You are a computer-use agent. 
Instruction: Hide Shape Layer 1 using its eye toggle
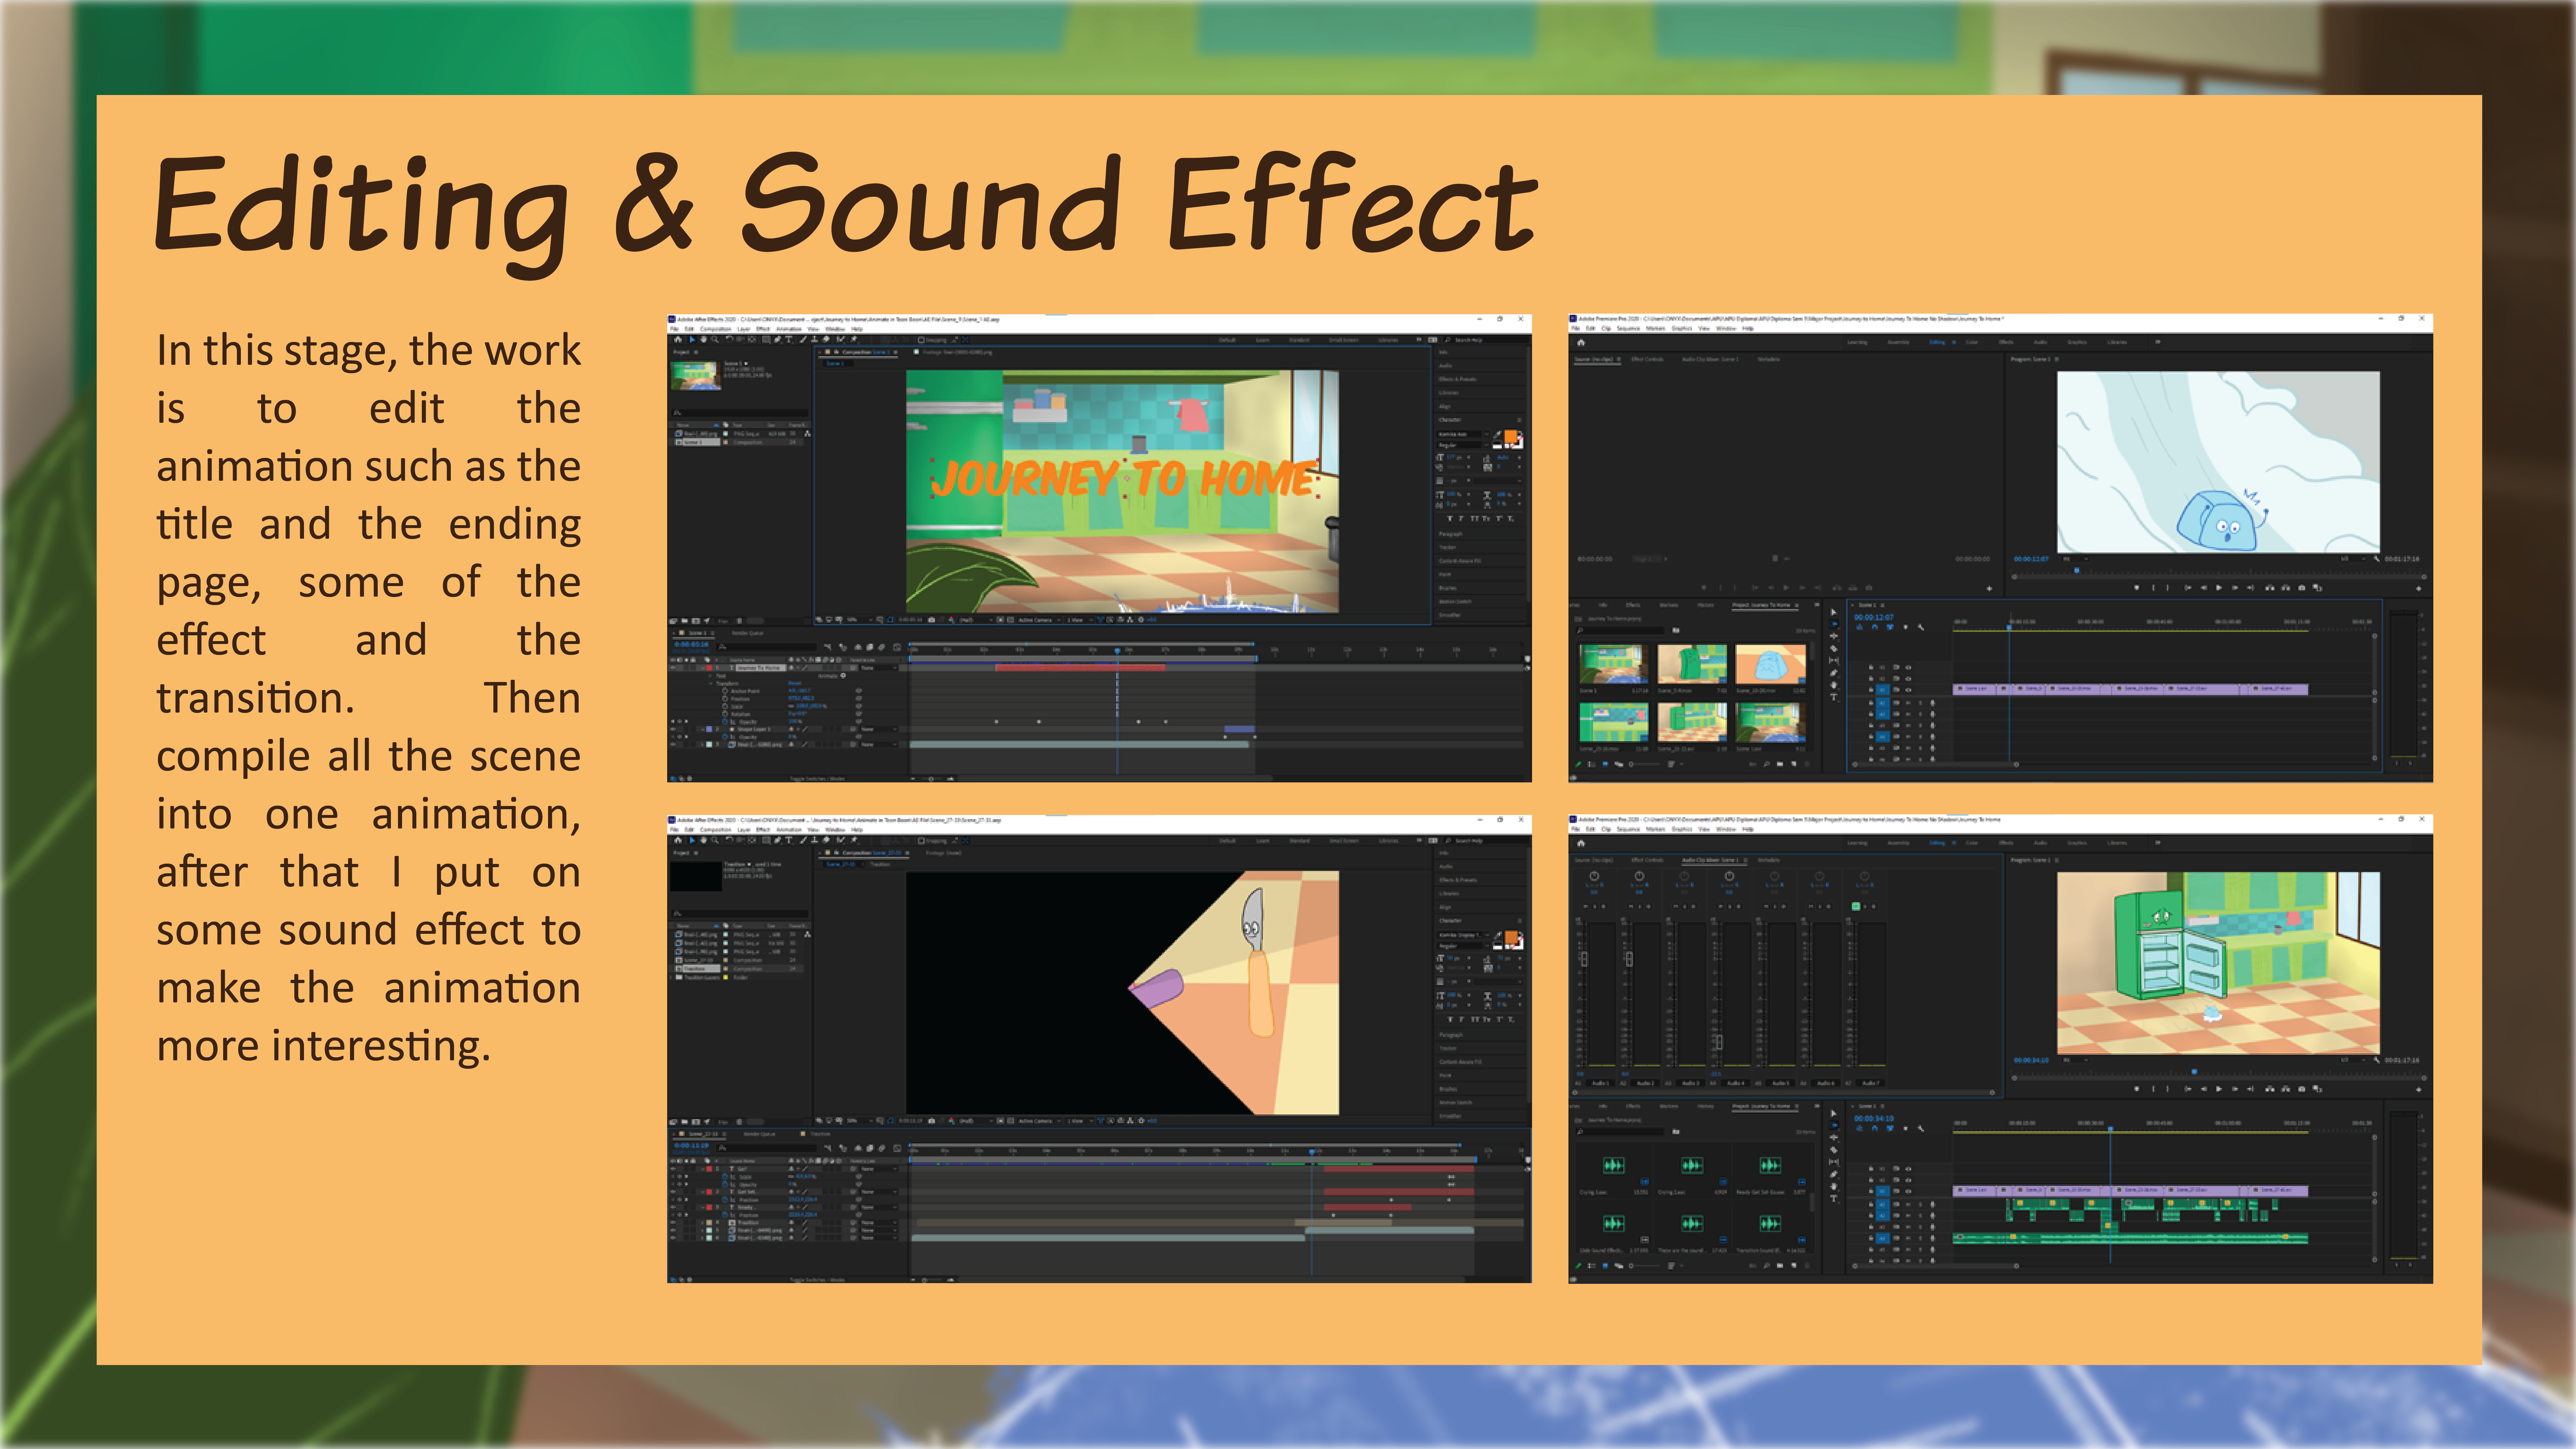(x=673, y=729)
